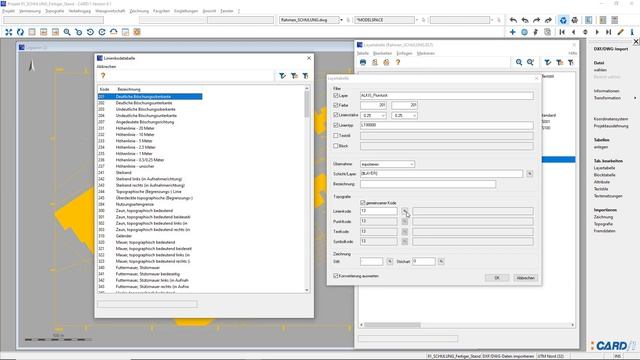Click lookup button beside Strichart field
The width and height of the screenshot is (640, 360).
pyautogui.click(x=441, y=261)
